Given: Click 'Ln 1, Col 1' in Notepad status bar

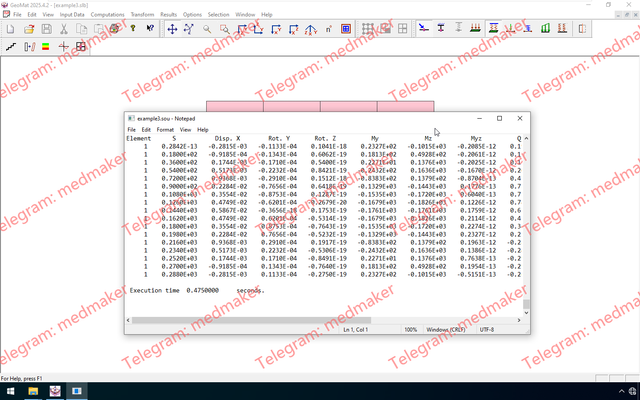Looking at the screenshot, I should tap(356, 329).
